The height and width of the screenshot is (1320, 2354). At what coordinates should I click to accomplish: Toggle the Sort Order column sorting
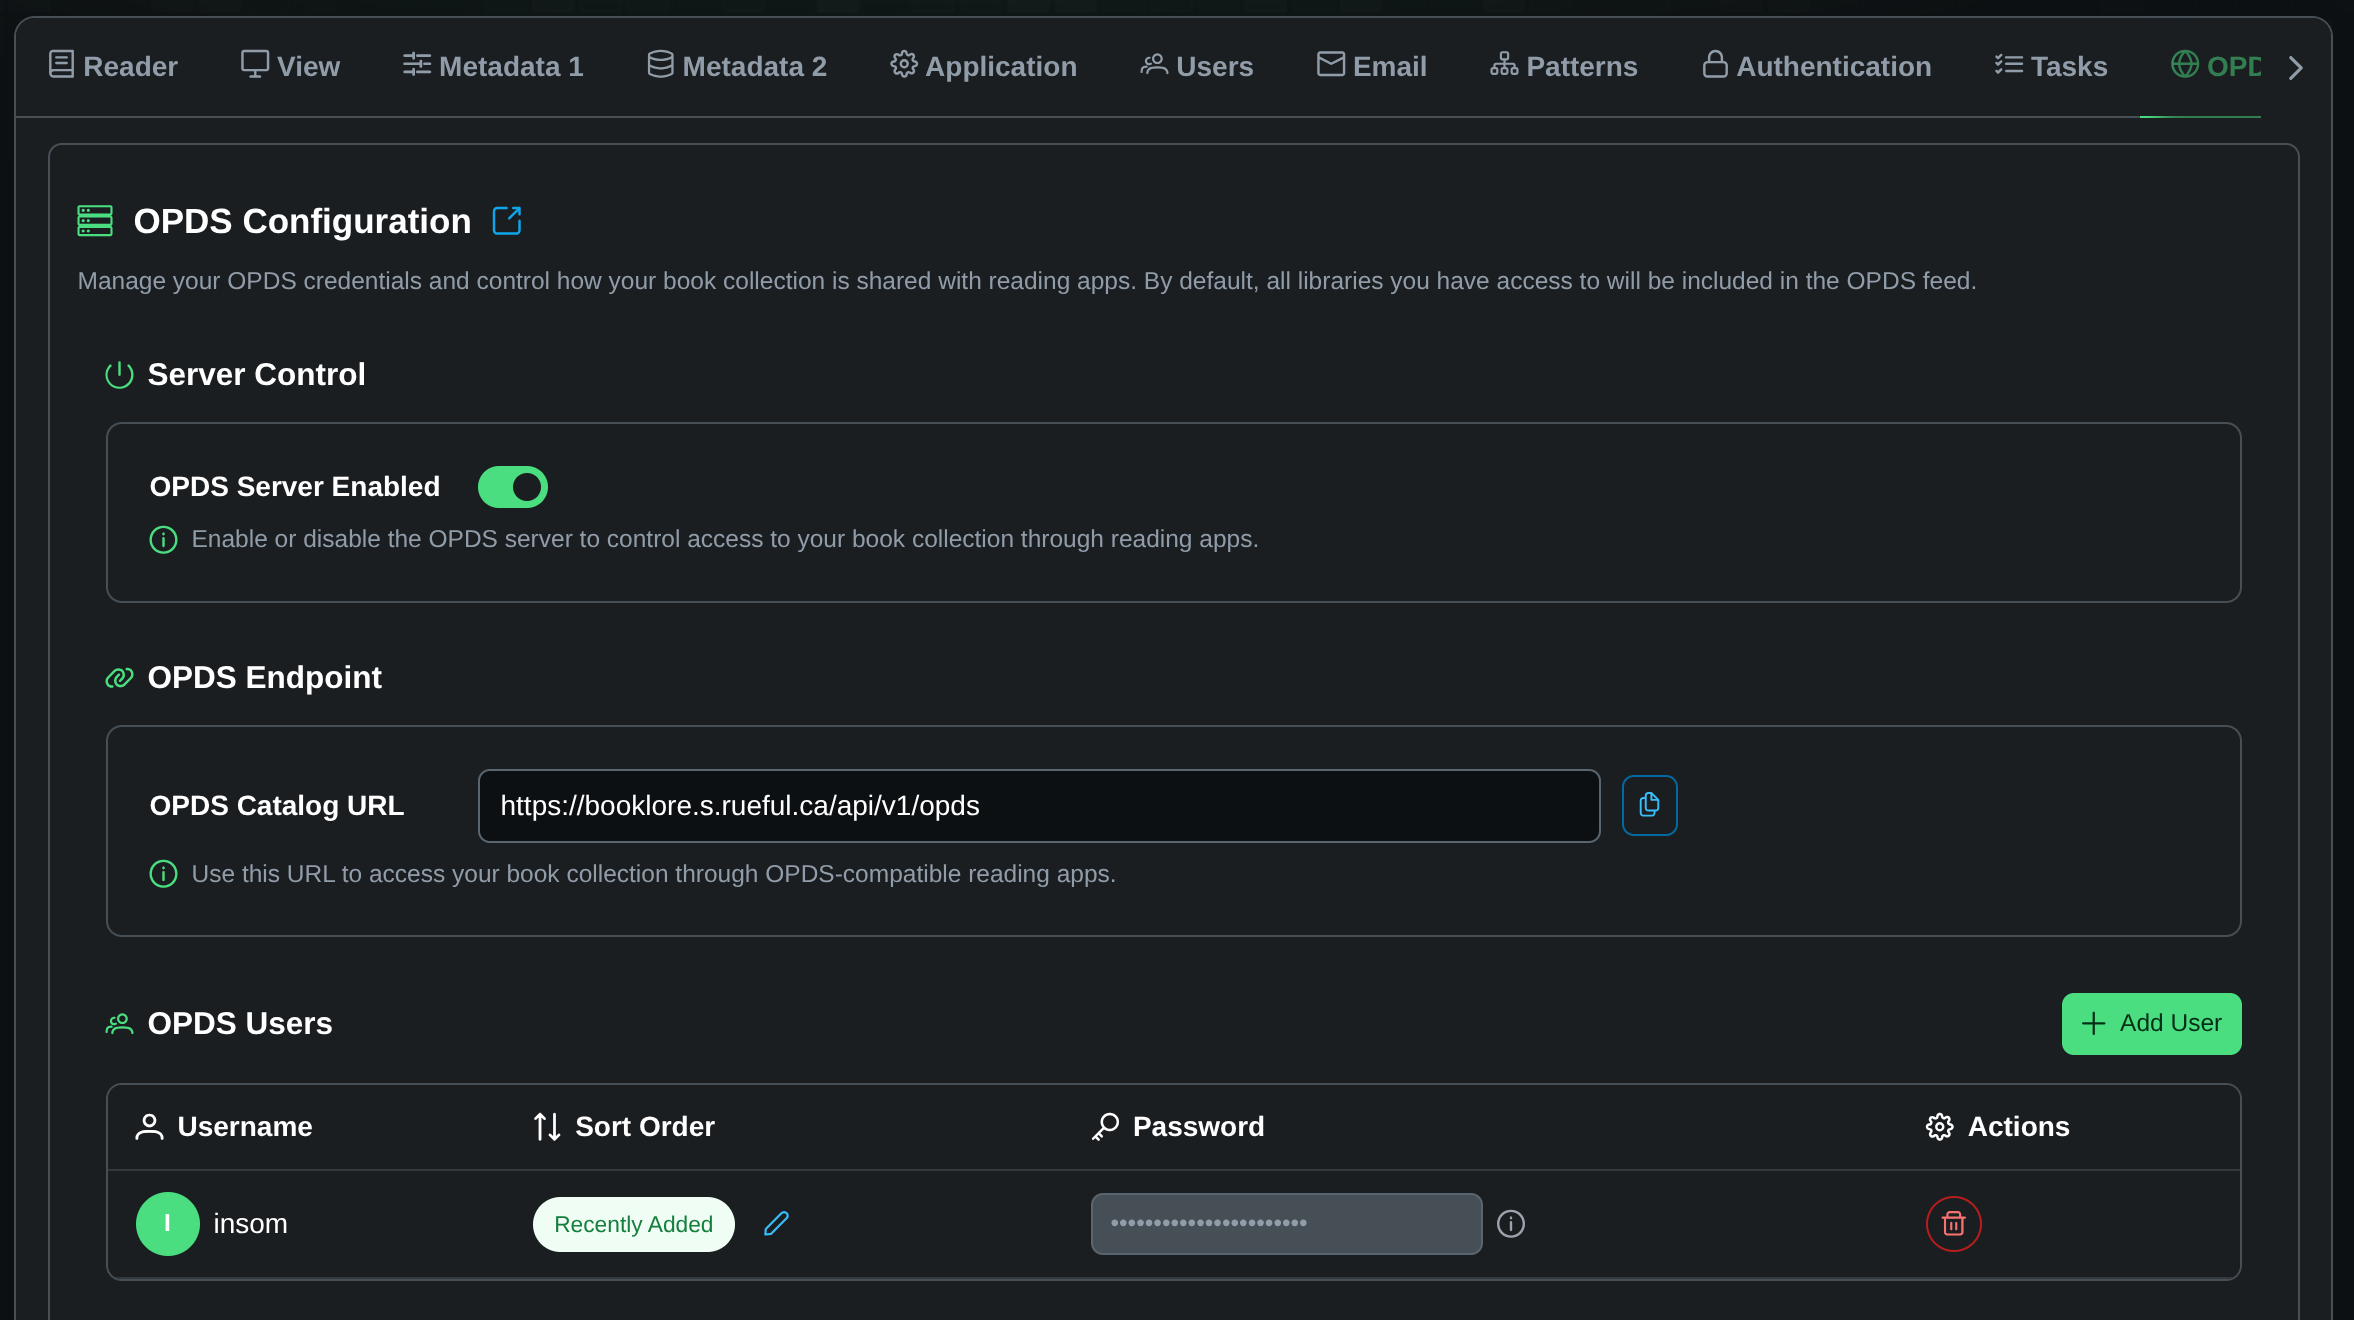[x=546, y=1126]
